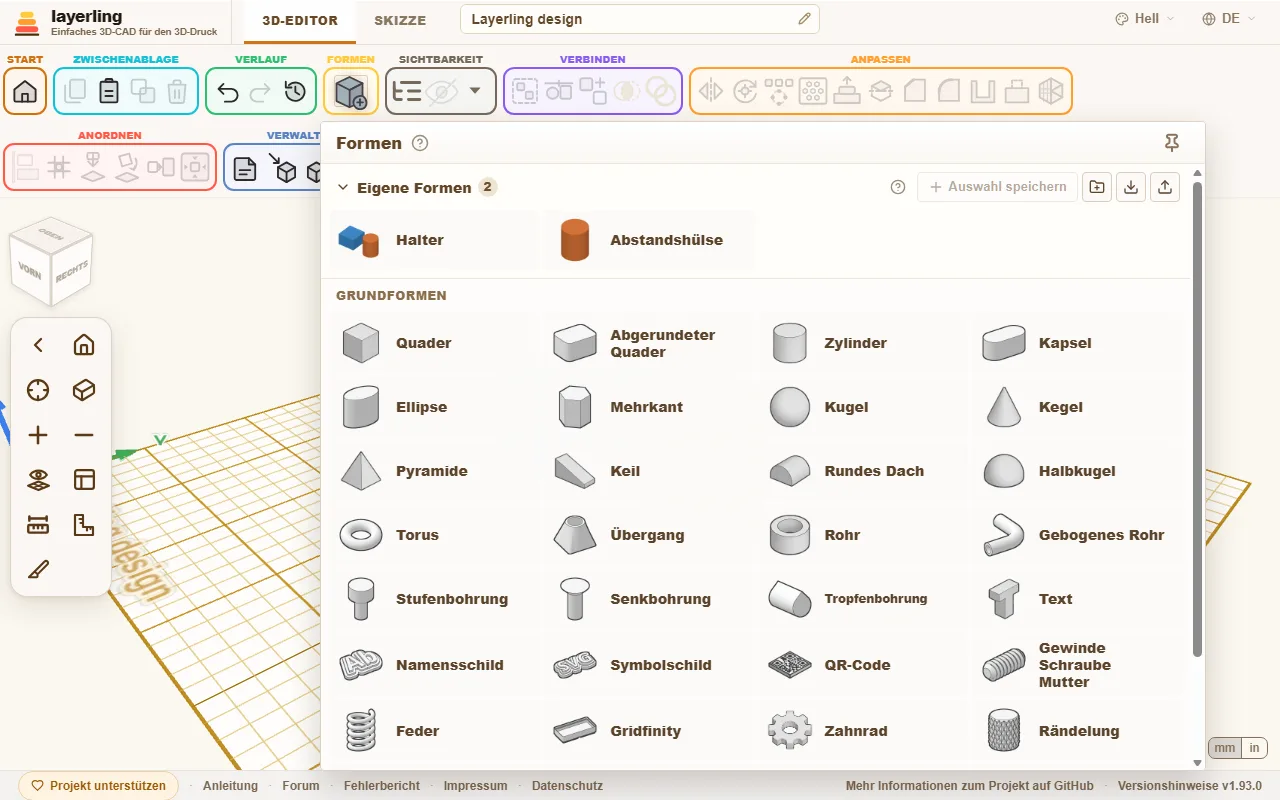Add a Torus shape

click(434, 535)
